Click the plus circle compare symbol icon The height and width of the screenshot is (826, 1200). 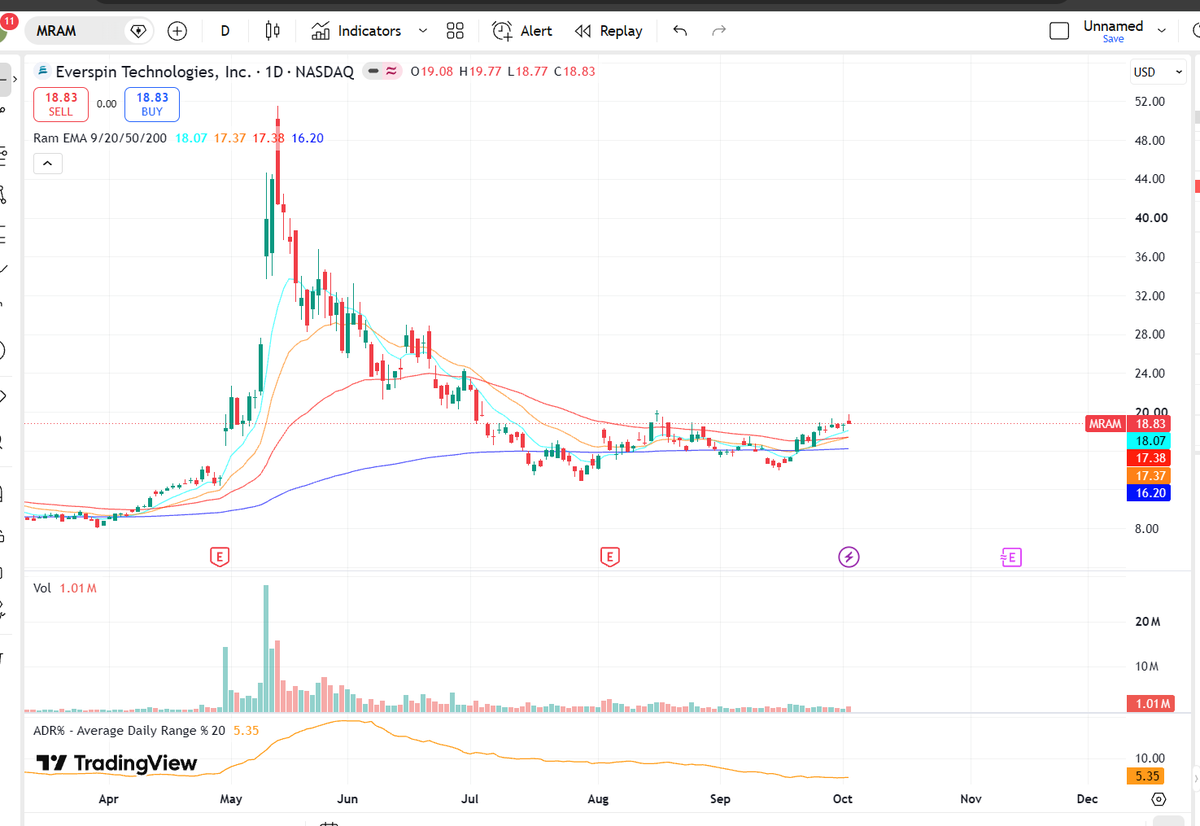(177, 31)
